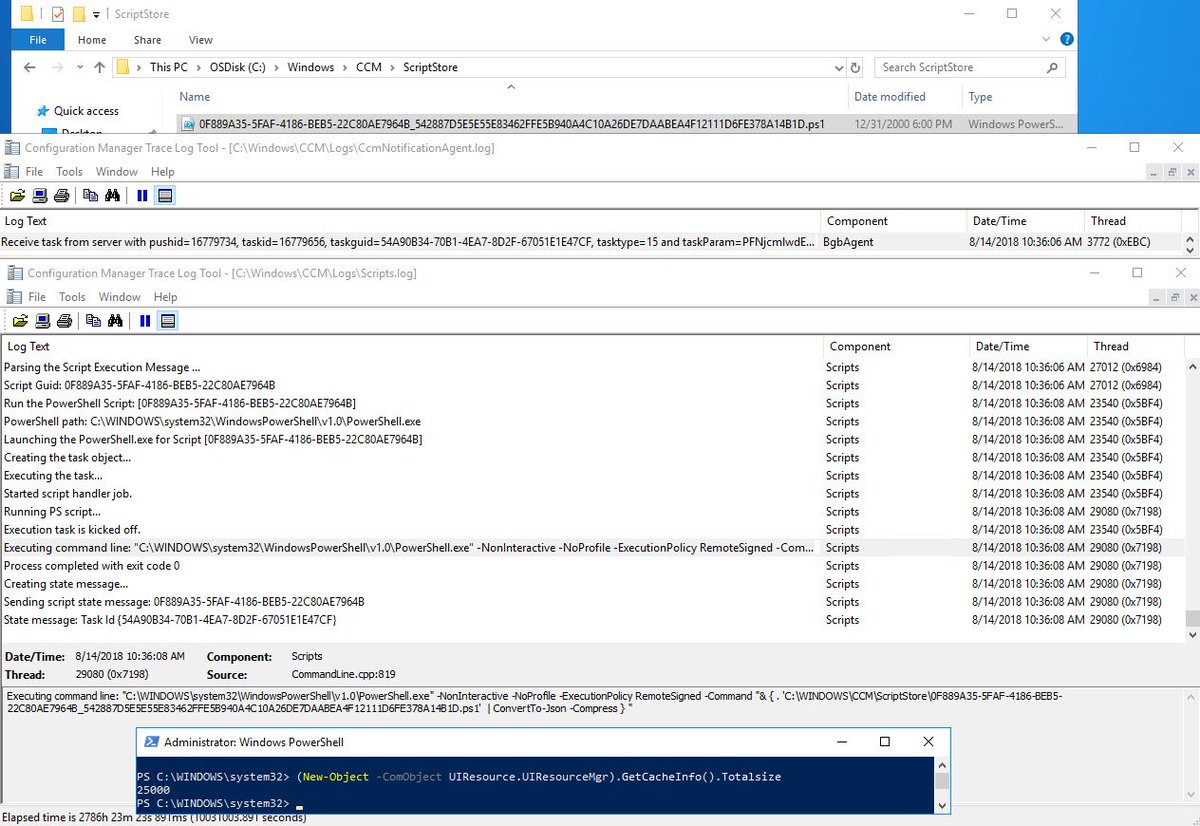This screenshot has height=826, width=1200.
Task: Click Date/Time column header in Scripts.log
Action: coord(1002,346)
